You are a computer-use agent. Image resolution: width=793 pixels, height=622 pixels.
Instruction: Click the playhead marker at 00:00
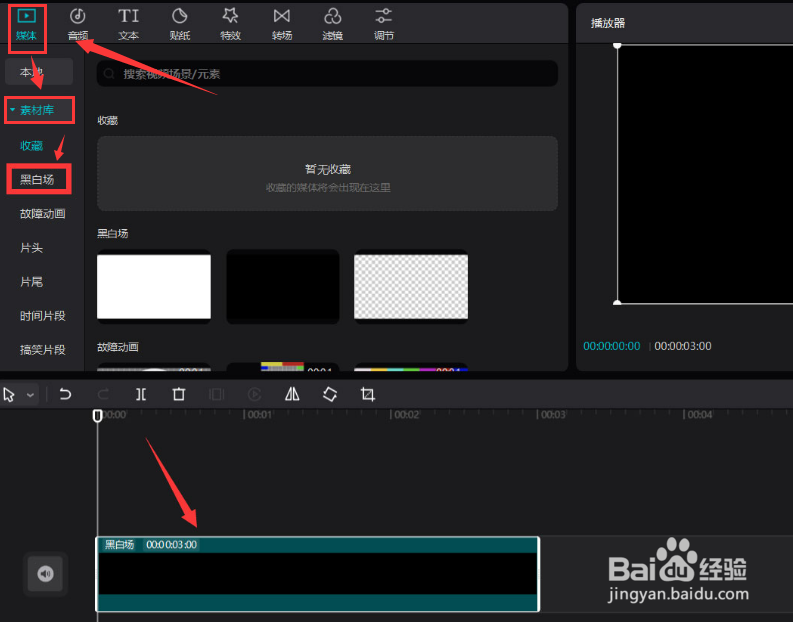coord(98,416)
